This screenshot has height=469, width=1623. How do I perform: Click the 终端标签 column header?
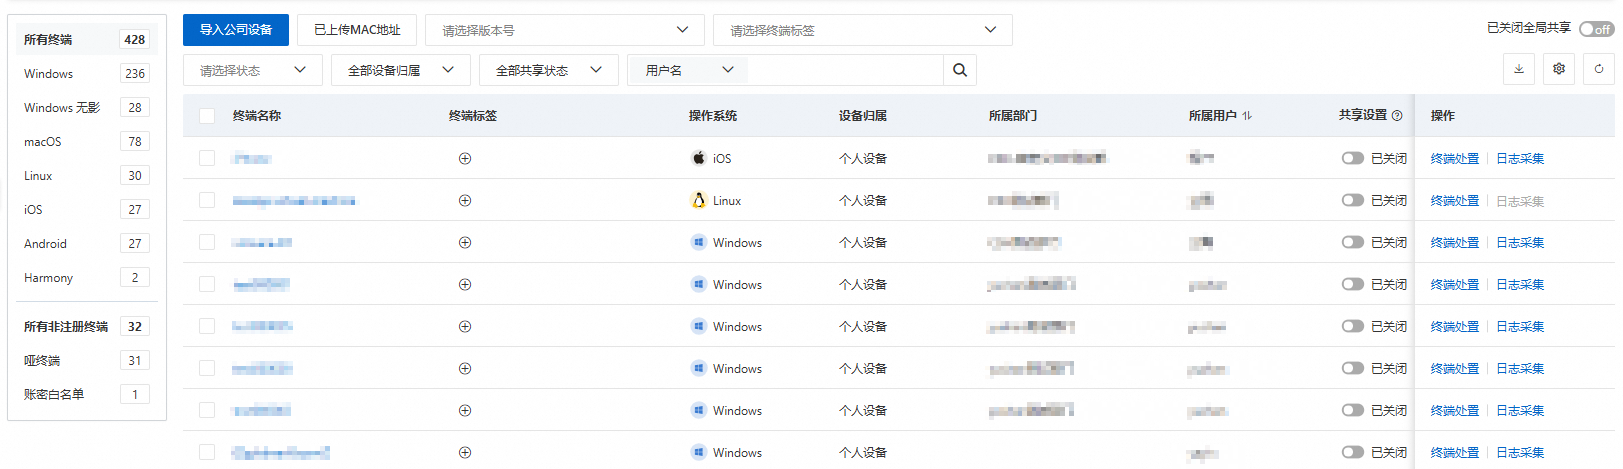pyautogui.click(x=473, y=116)
